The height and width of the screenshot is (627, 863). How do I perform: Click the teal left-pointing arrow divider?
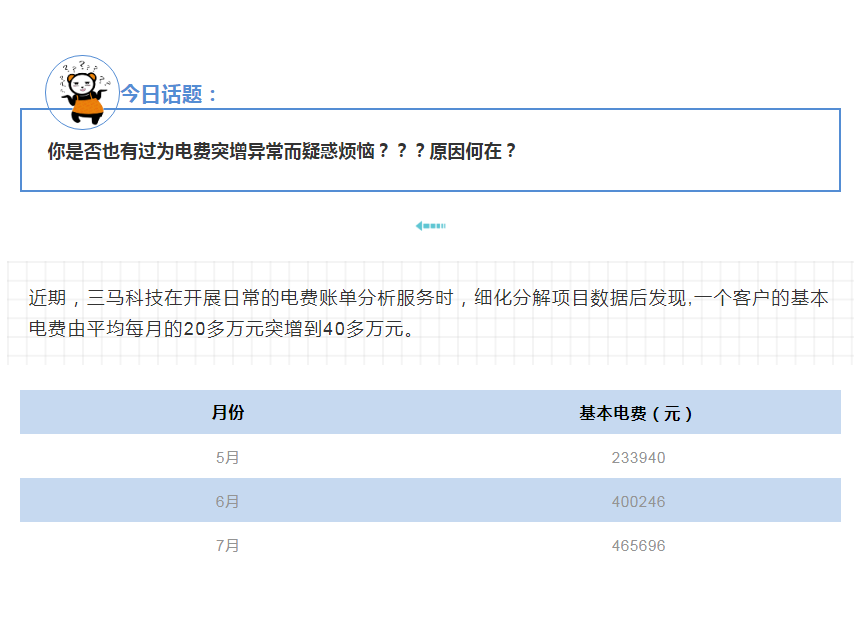pyautogui.click(x=430, y=226)
